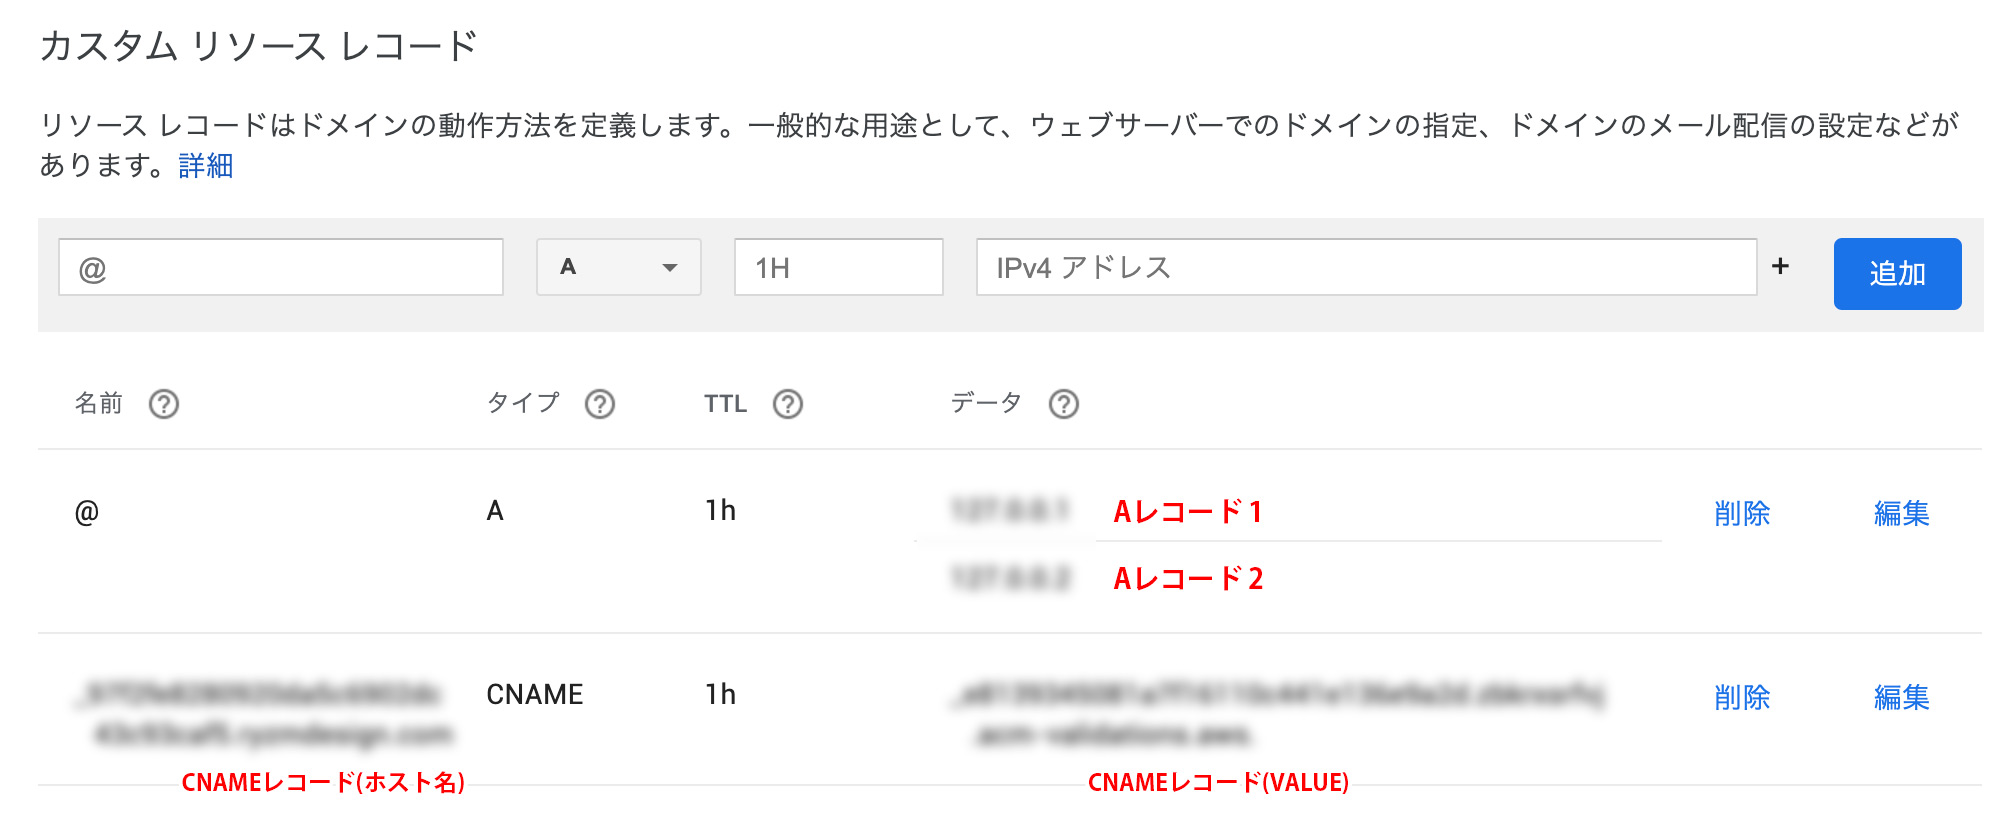
Task: Open help icon beside タイプ column header
Action: (600, 404)
